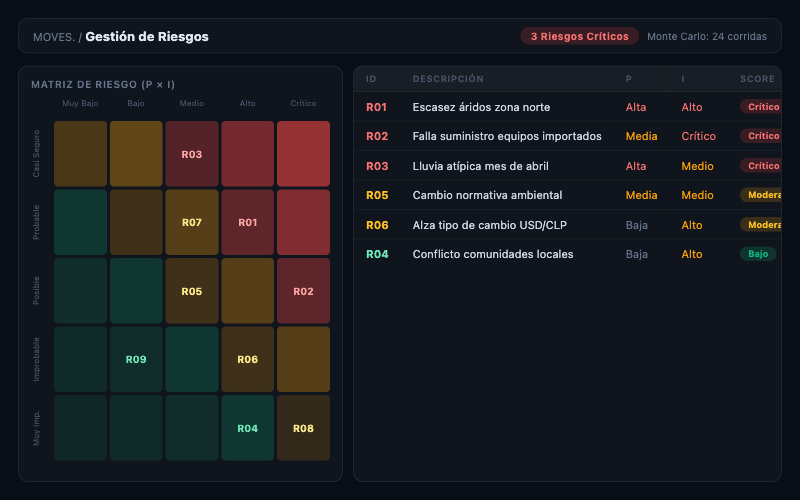Sort table by ID column header
Viewport: 800px width, 500px height.
(x=371, y=79)
